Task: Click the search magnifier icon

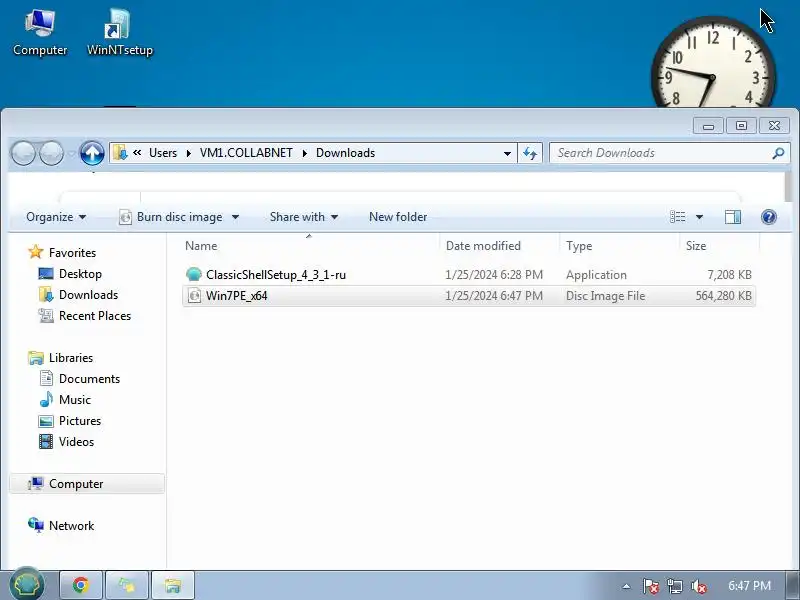Action: coord(778,153)
